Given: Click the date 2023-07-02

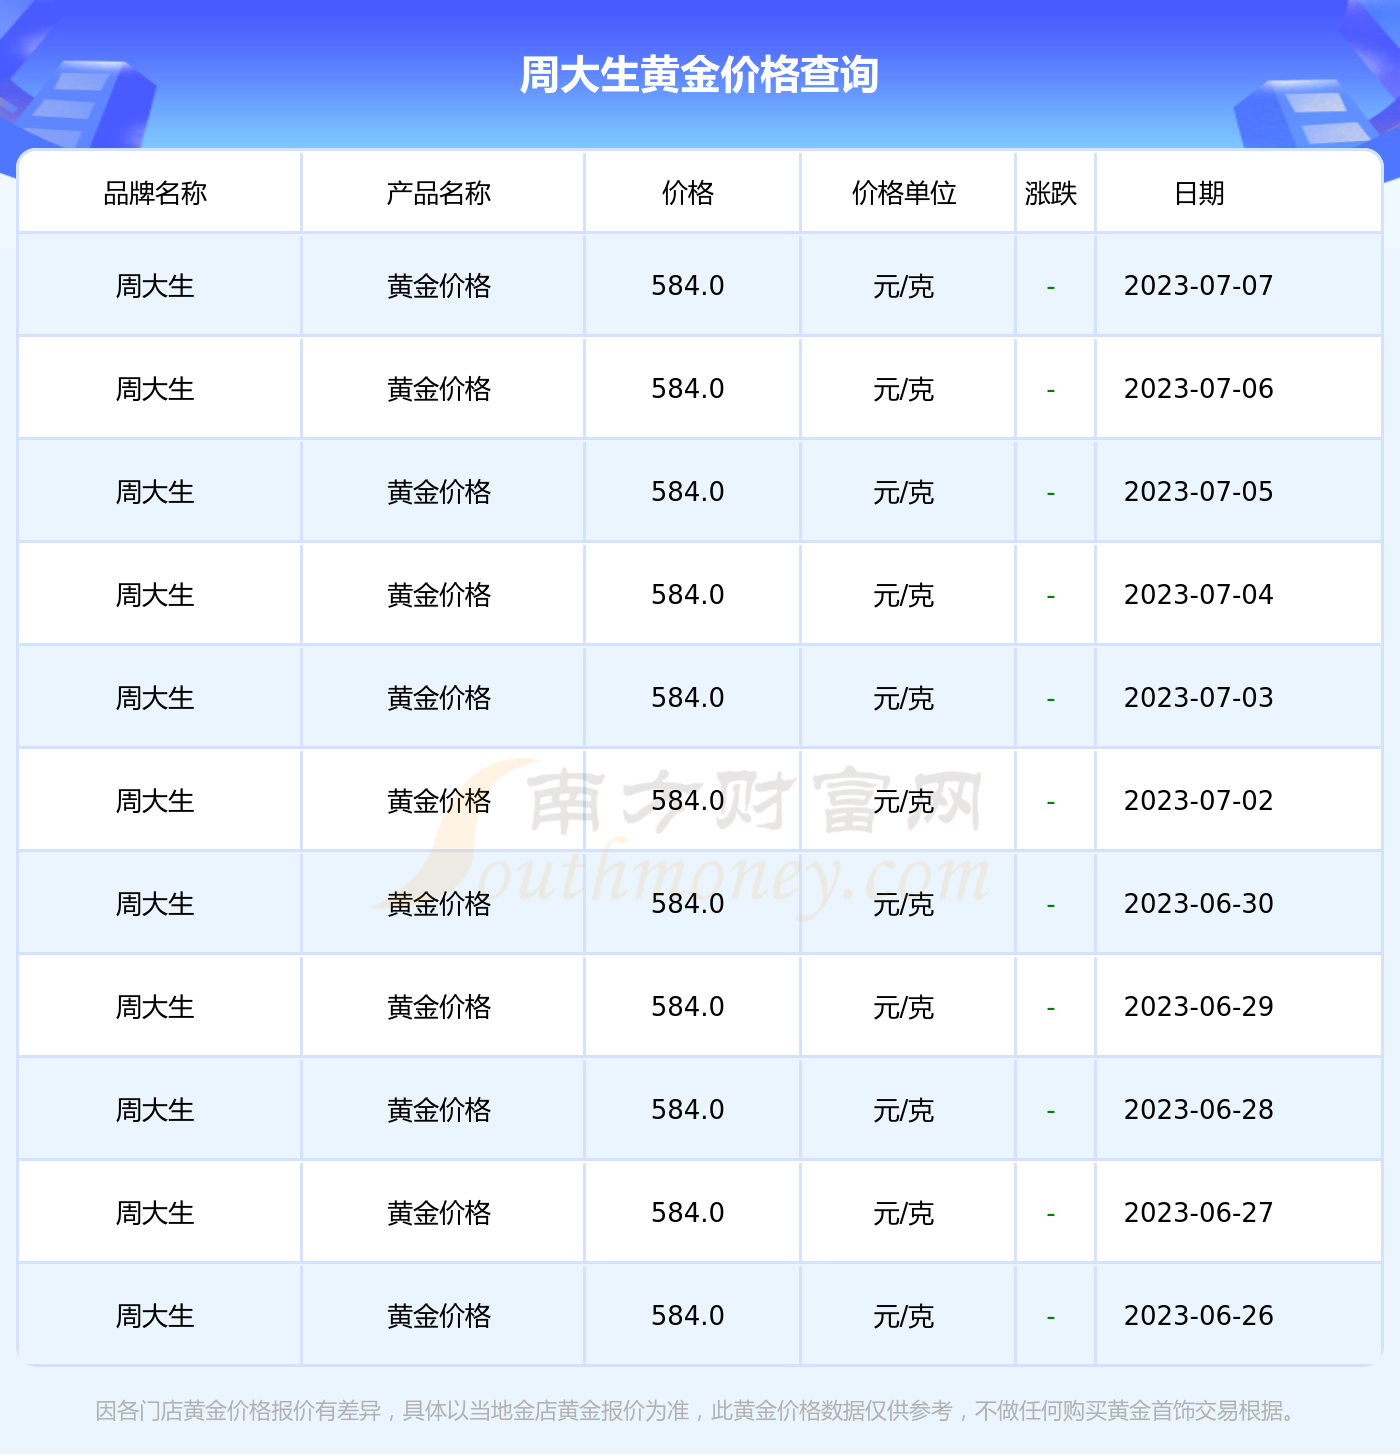Looking at the screenshot, I should 1199,801.
